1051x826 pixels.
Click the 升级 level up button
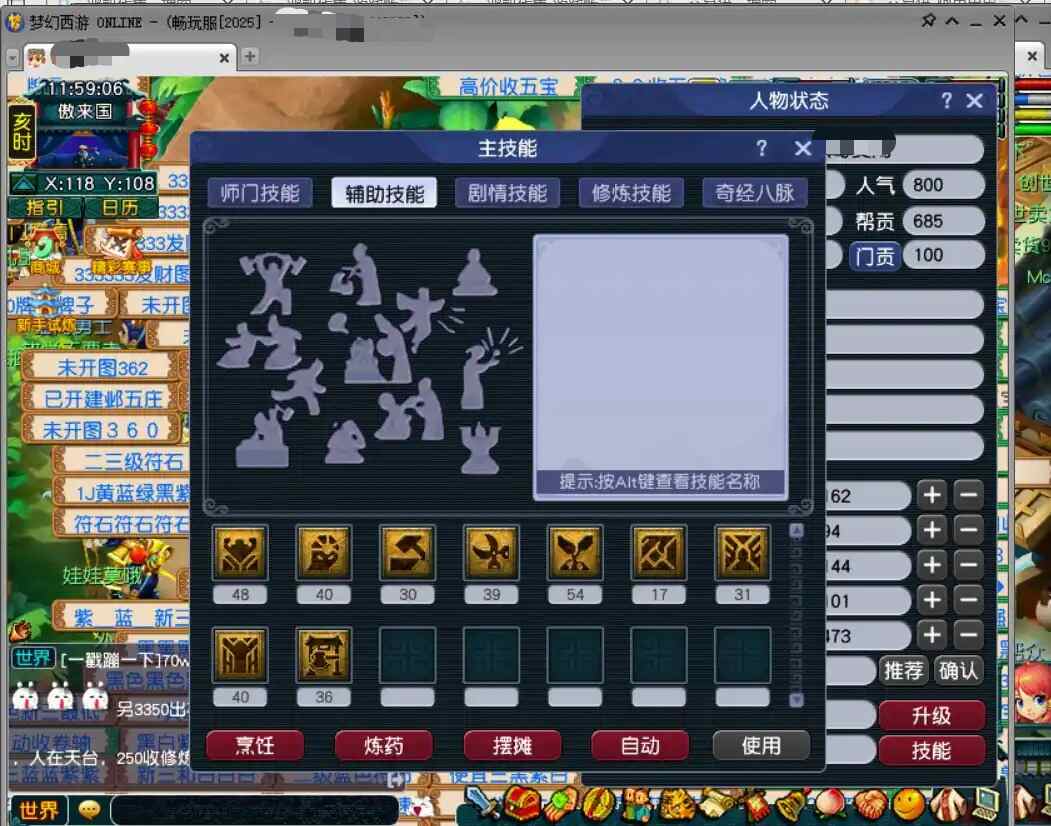[x=932, y=715]
